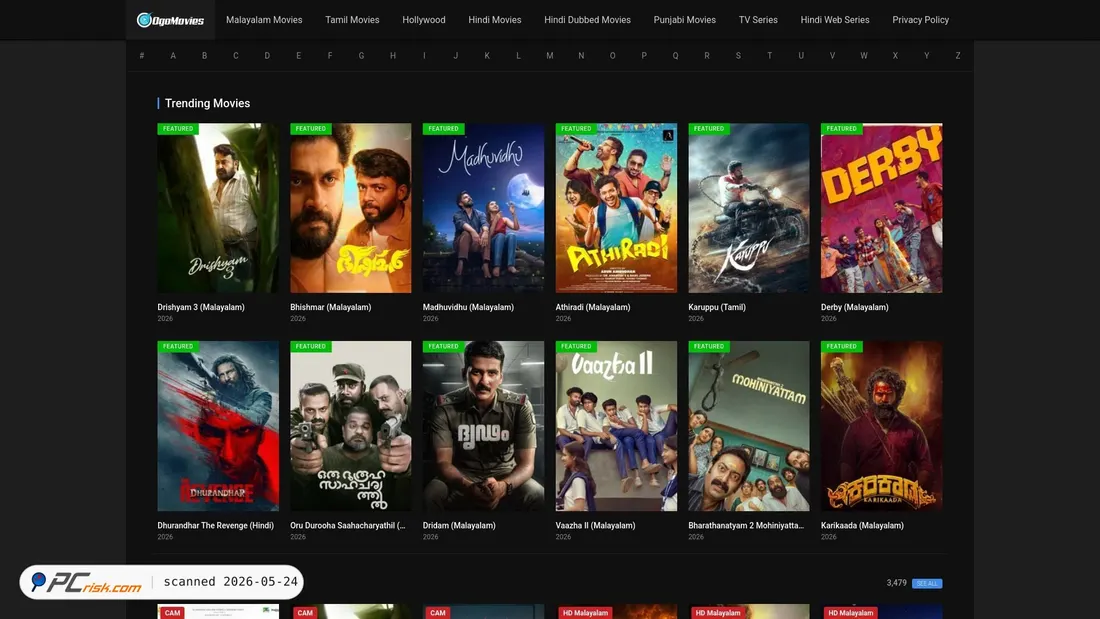Image resolution: width=1100 pixels, height=619 pixels.
Task: Open the Madhuvidhu poster thumbnail
Action: 483,208
